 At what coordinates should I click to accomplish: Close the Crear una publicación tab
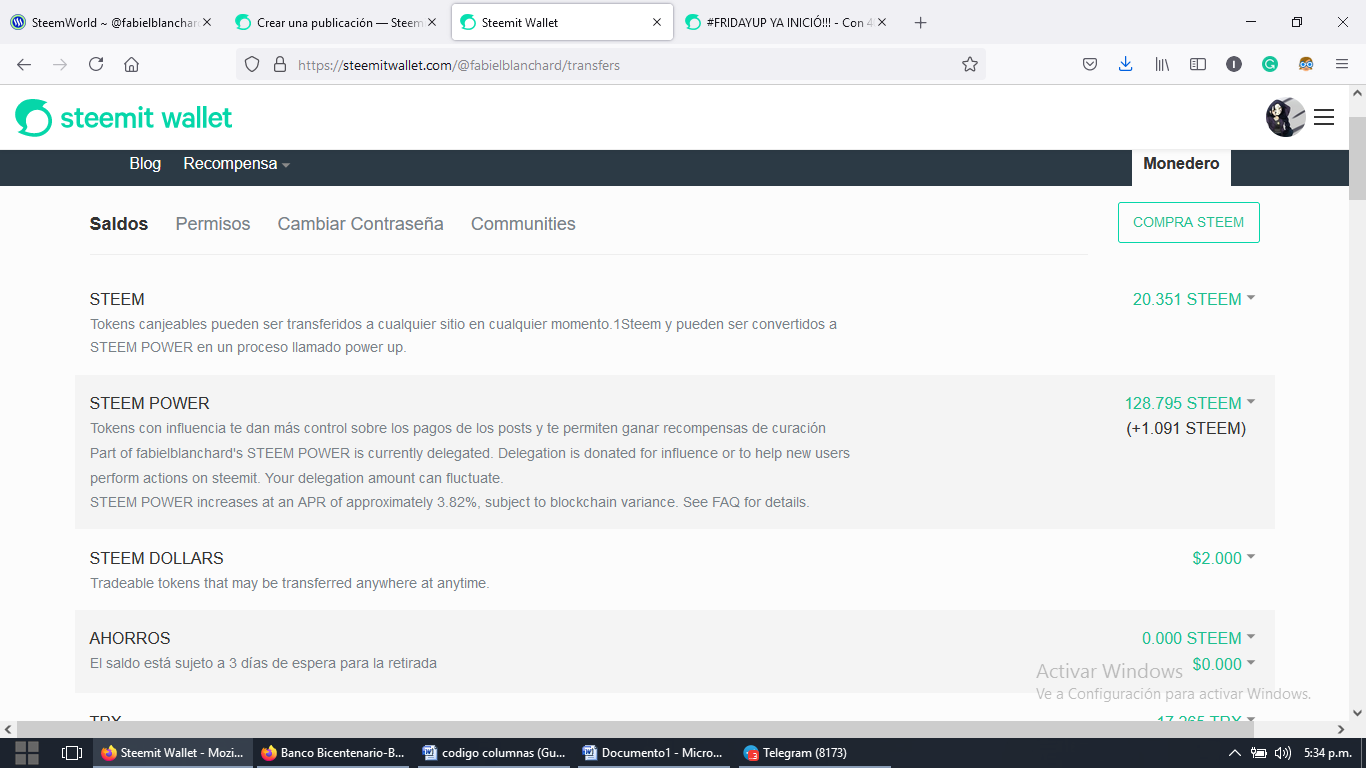[x=432, y=22]
